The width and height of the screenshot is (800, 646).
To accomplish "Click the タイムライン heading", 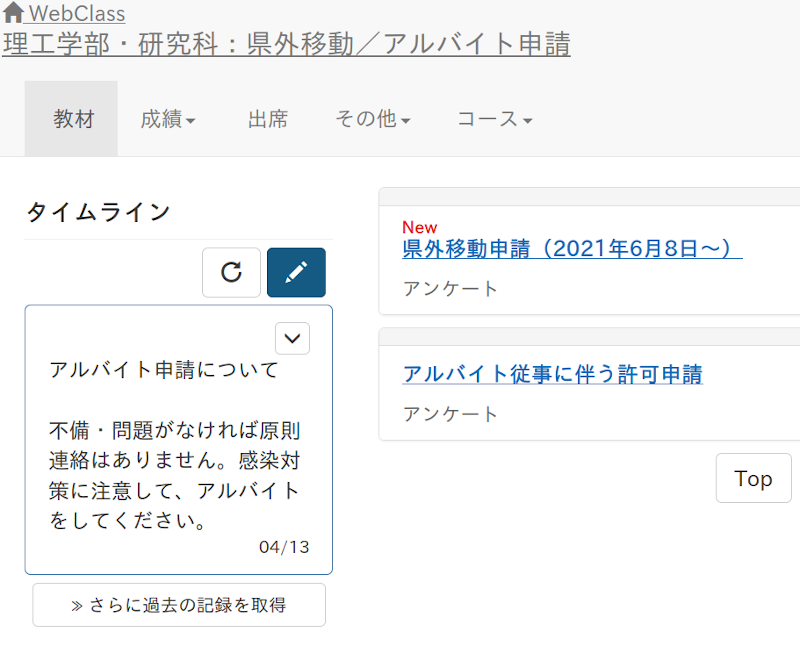I will pyautogui.click(x=98, y=211).
